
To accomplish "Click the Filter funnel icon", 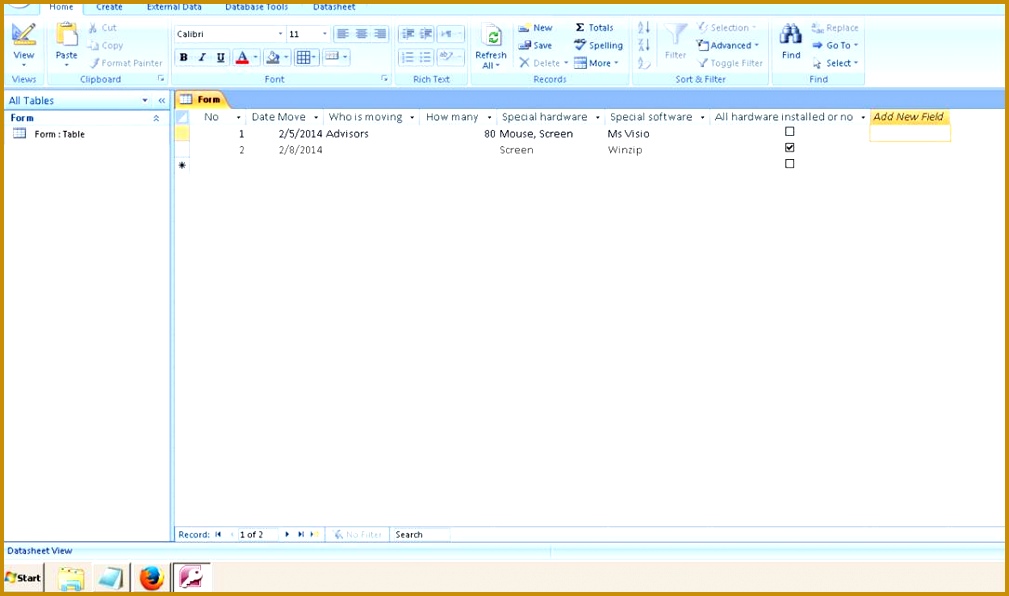I will (676, 35).
